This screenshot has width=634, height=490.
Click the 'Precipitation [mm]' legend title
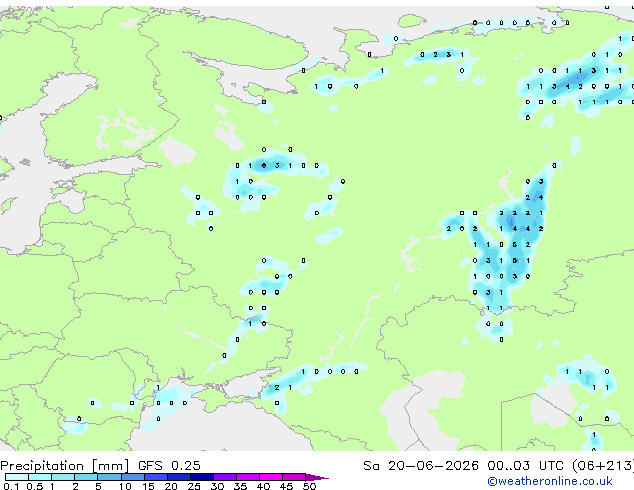[64, 466]
